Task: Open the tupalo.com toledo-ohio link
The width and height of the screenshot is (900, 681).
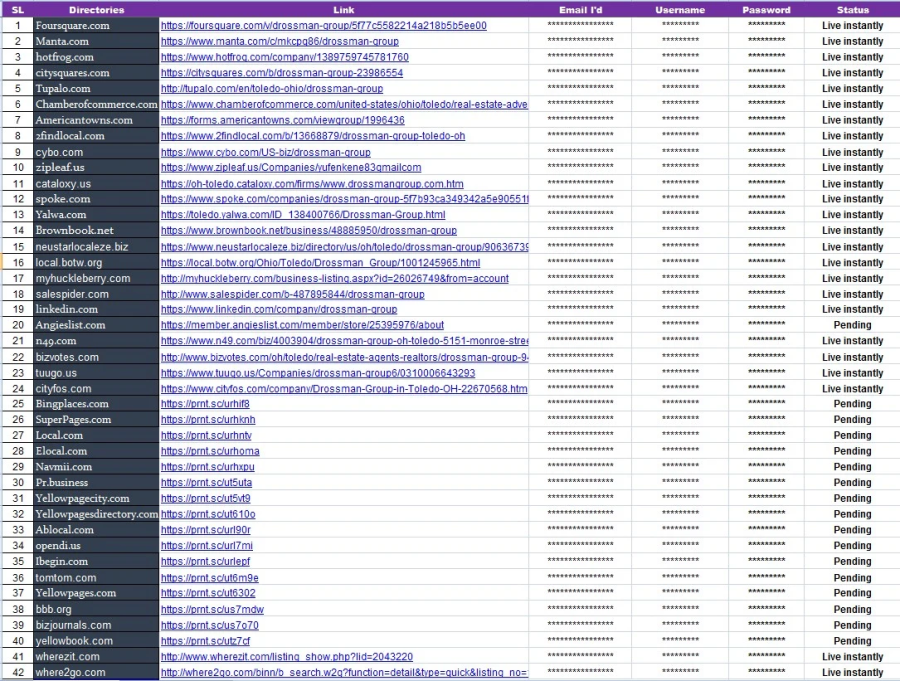Action: pyautogui.click(x=272, y=88)
